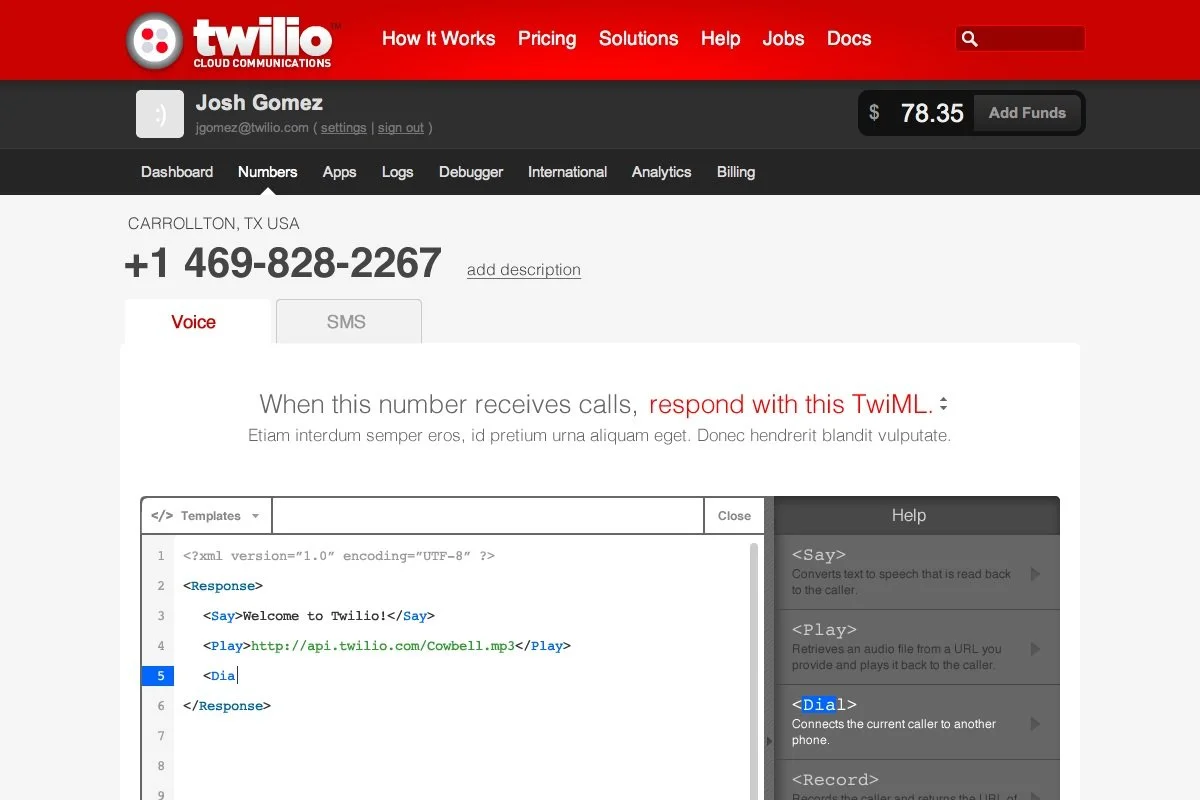The height and width of the screenshot is (800, 1200).
Task: Close the TwiML editor
Action: 734,516
